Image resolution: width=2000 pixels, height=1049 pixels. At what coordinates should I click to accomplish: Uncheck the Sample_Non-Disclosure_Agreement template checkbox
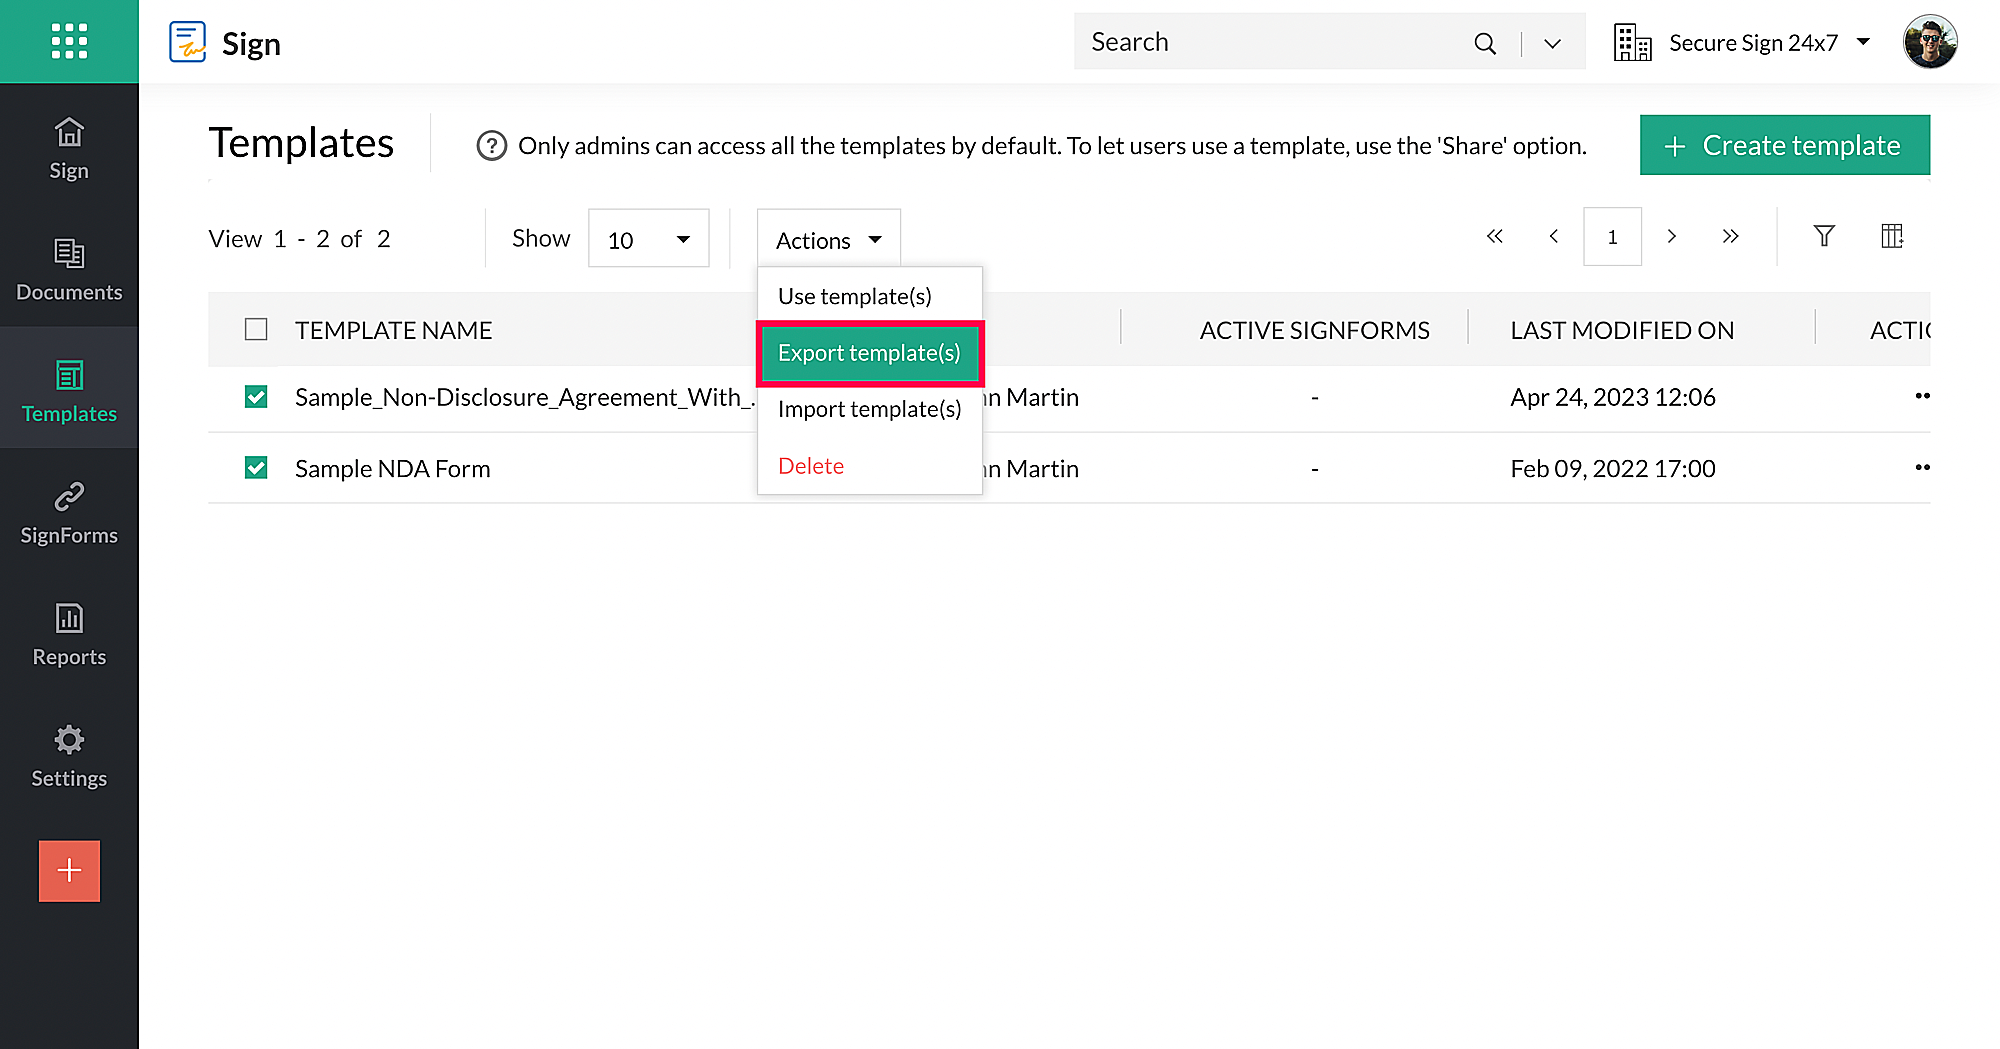click(256, 397)
